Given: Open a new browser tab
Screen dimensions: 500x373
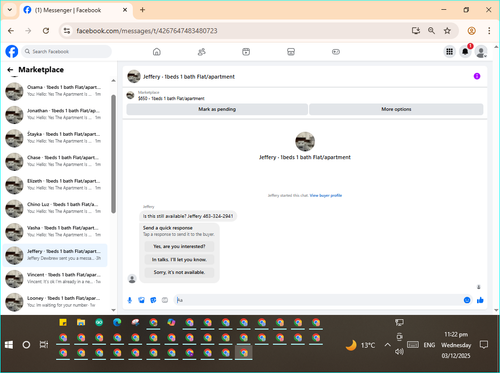Looking at the screenshot, I should 142,10.
